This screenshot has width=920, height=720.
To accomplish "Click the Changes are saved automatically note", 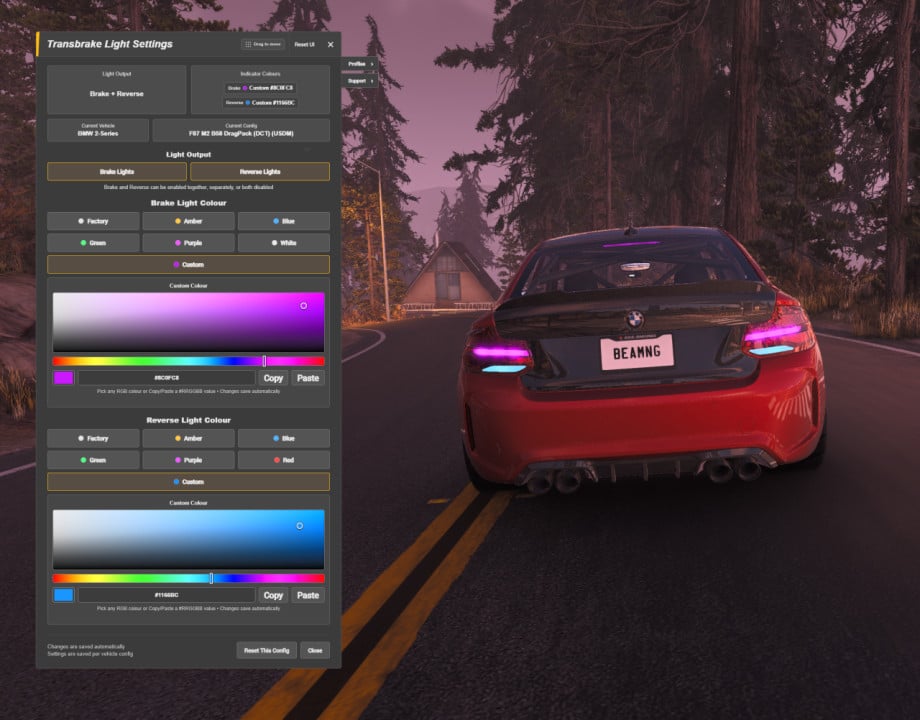I will (86, 647).
